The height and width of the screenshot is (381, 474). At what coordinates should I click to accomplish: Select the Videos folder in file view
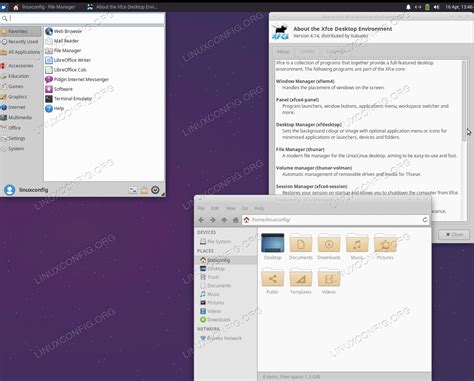[x=329, y=281]
